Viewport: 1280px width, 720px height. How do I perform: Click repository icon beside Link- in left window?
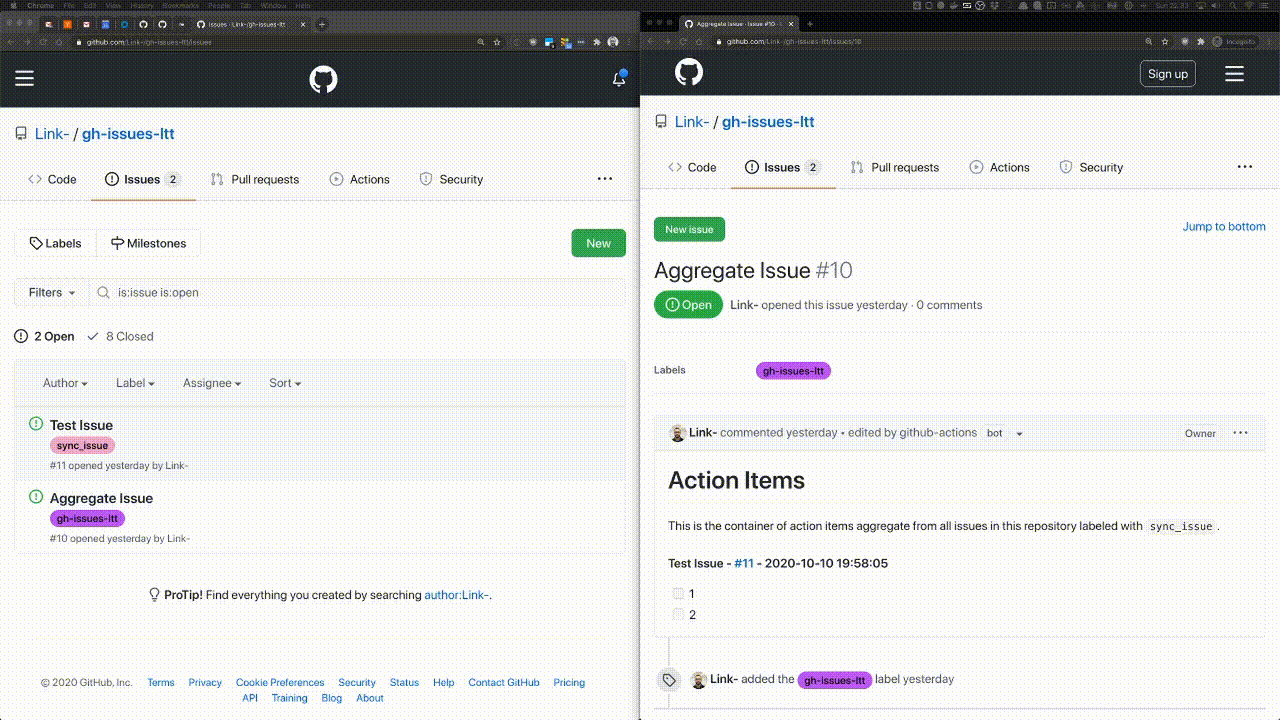[21, 134]
